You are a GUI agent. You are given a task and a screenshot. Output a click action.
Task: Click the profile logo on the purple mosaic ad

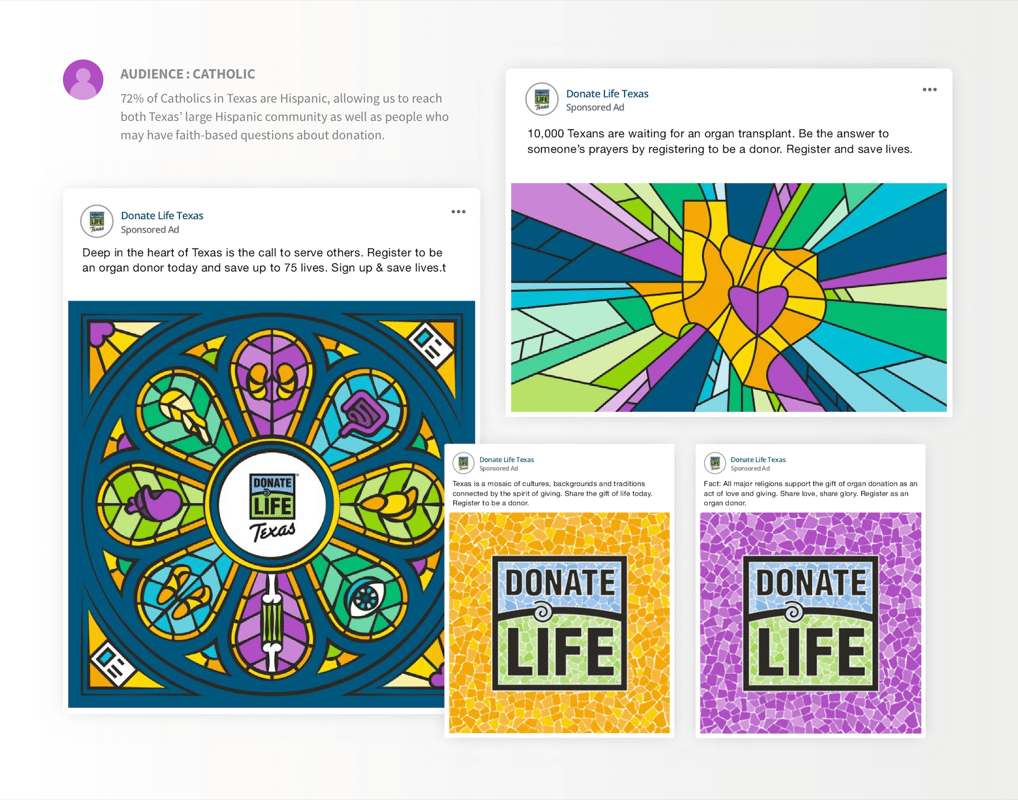714,463
